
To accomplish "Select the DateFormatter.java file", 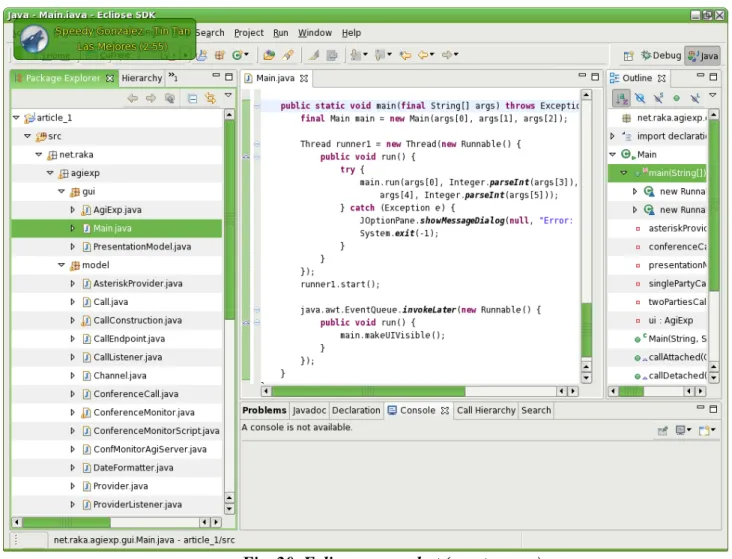I will click(x=133, y=467).
